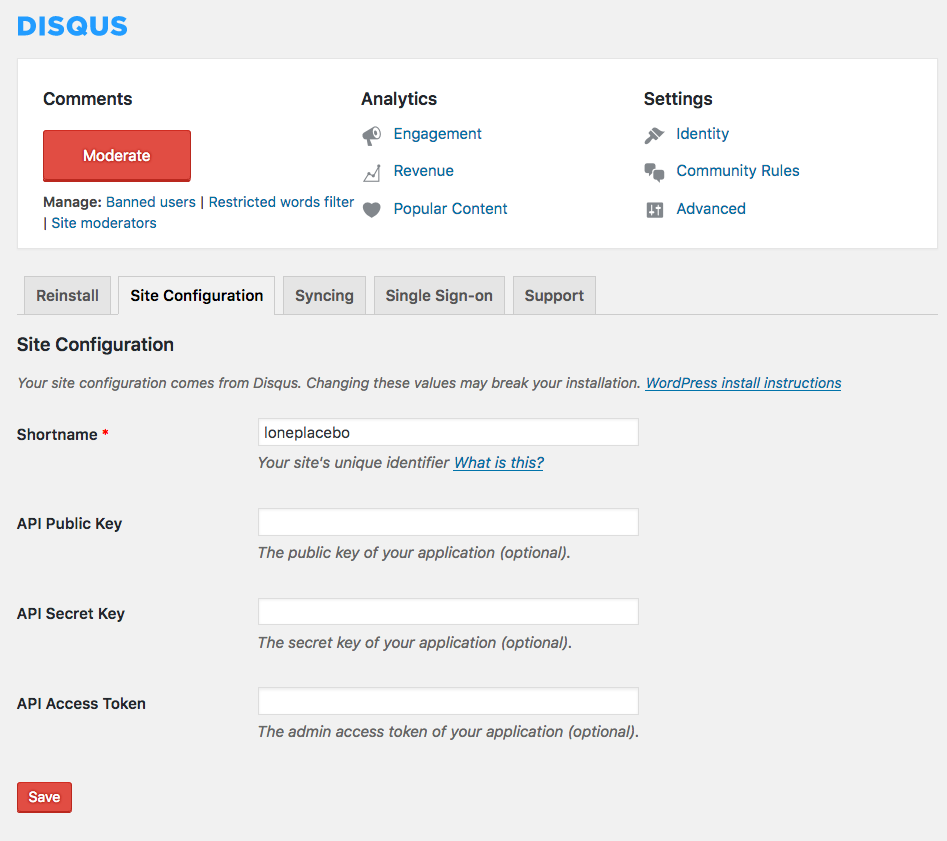This screenshot has width=947, height=841.
Task: Switch to the Syncing tab
Action: (x=324, y=295)
